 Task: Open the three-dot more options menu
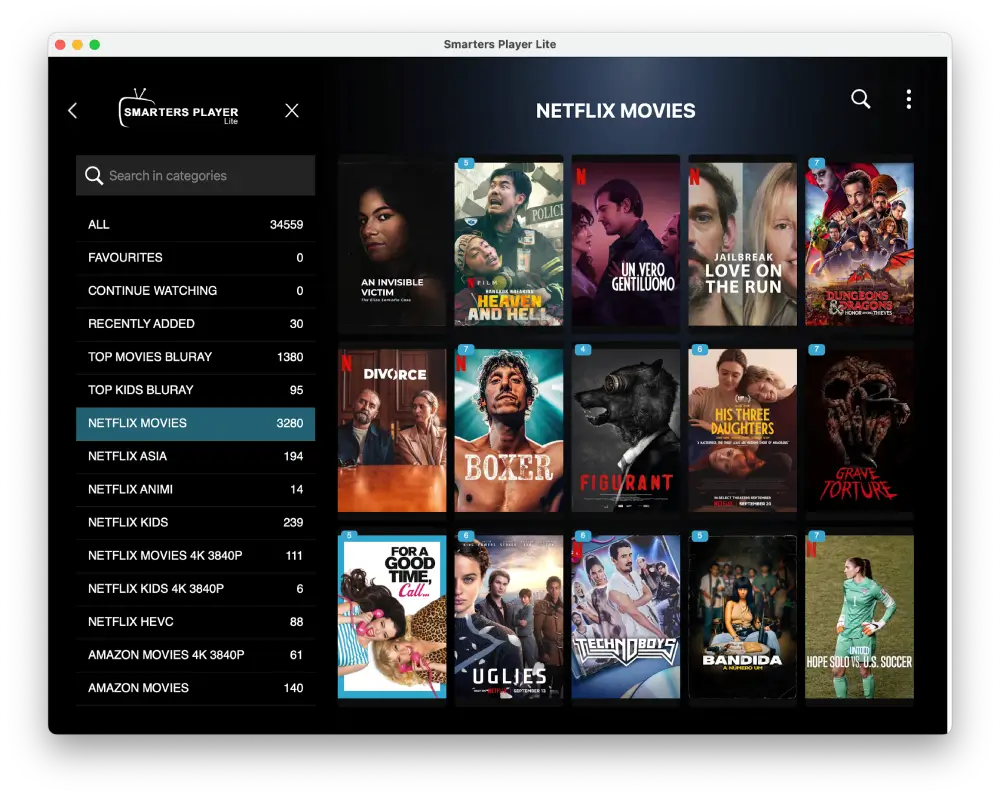pyautogui.click(x=909, y=99)
